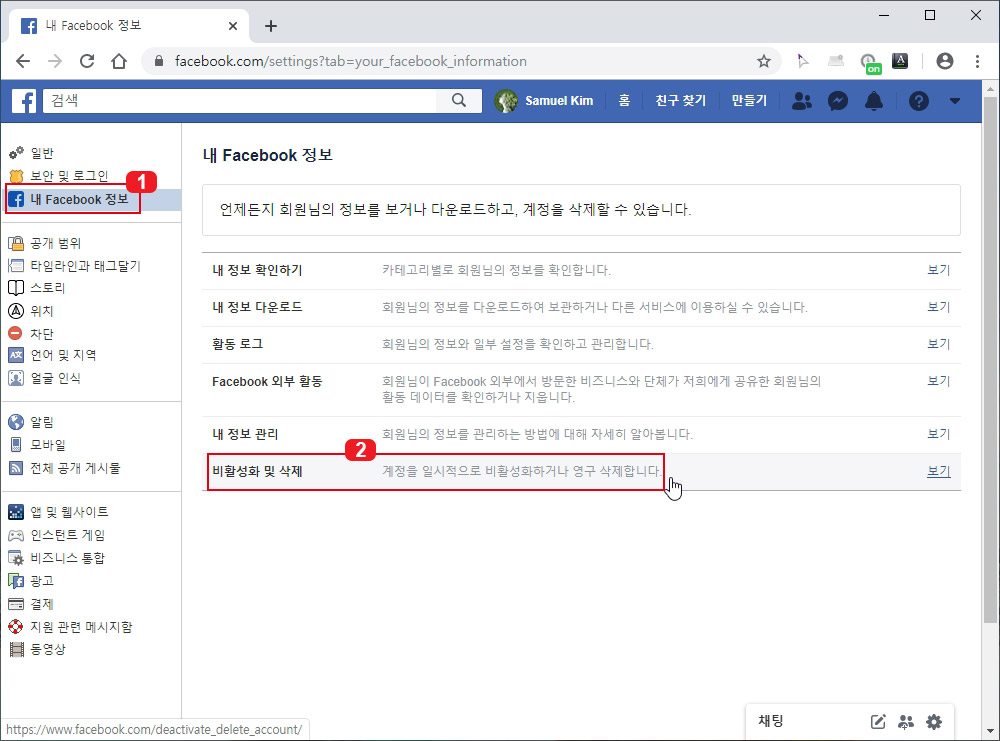The height and width of the screenshot is (741, 1000).
Task: Open 차단 settings
Action: (41, 334)
